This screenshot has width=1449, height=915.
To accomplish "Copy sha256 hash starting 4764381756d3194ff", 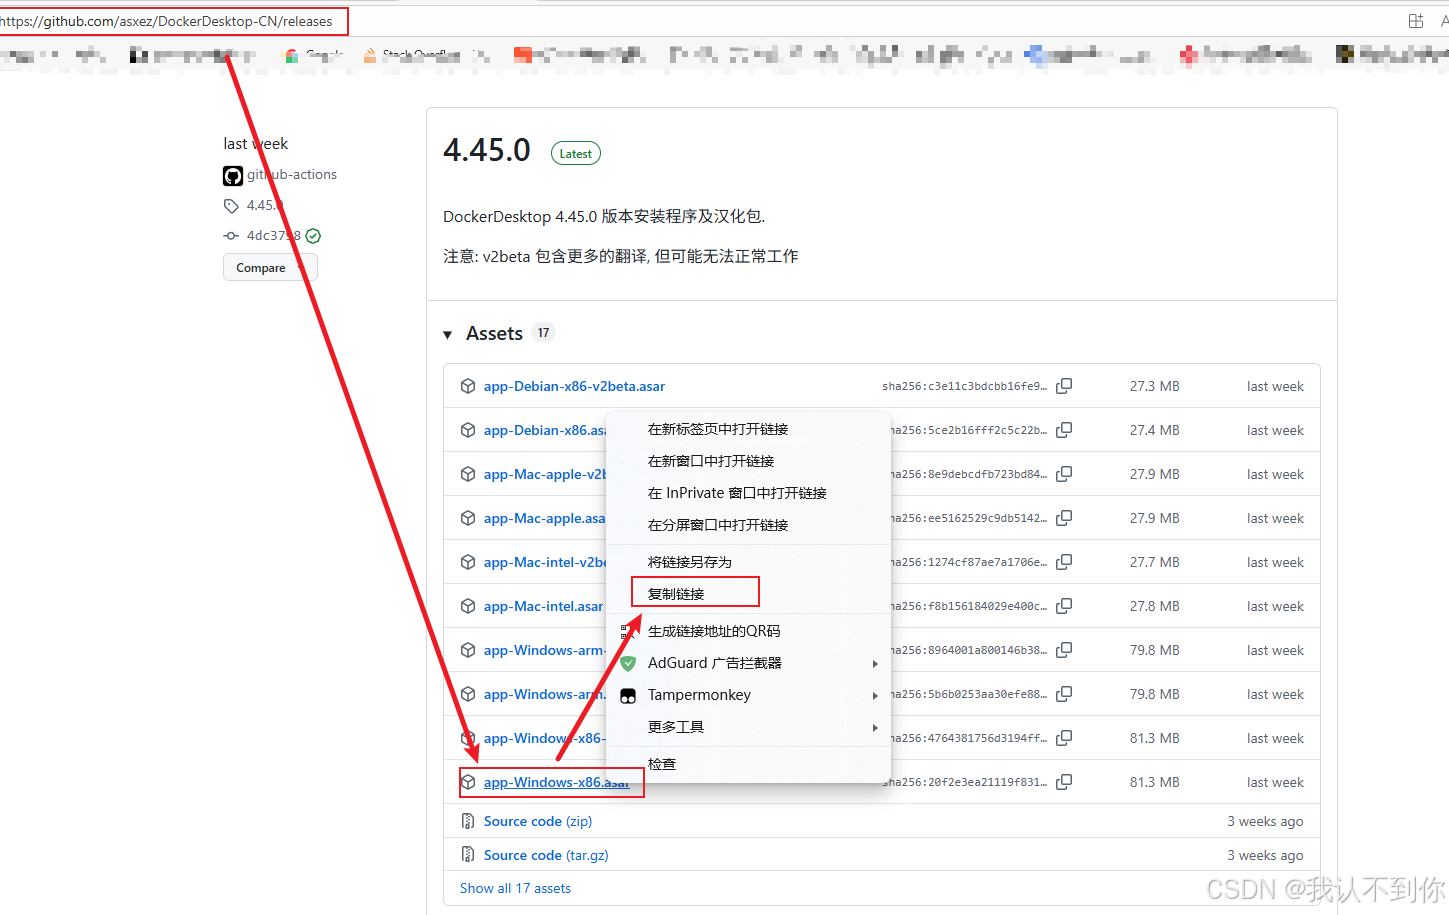I will pyautogui.click(x=1064, y=738).
